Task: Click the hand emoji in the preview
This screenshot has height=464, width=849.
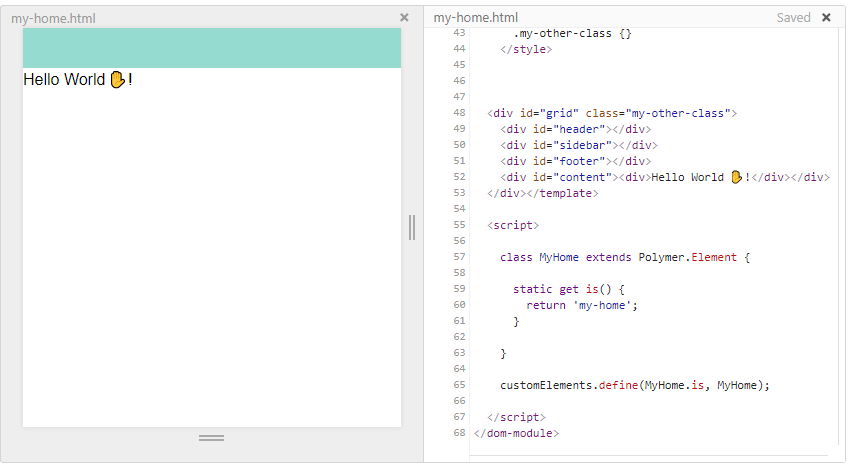Action: (x=117, y=80)
